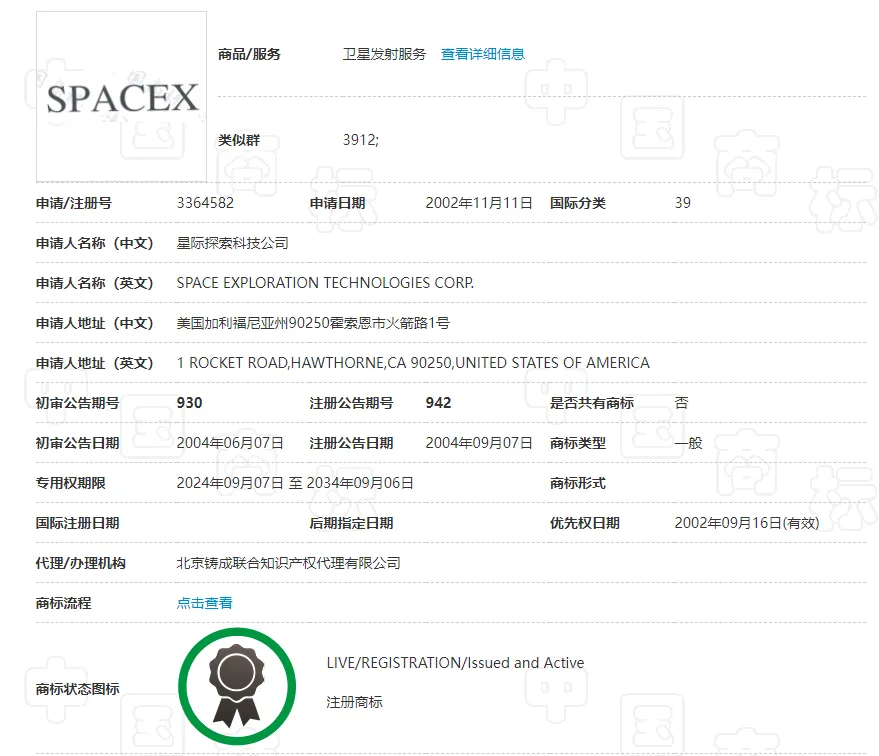The width and height of the screenshot is (879, 756).
Task: Click the shared trademark value 否
Action: 681,403
